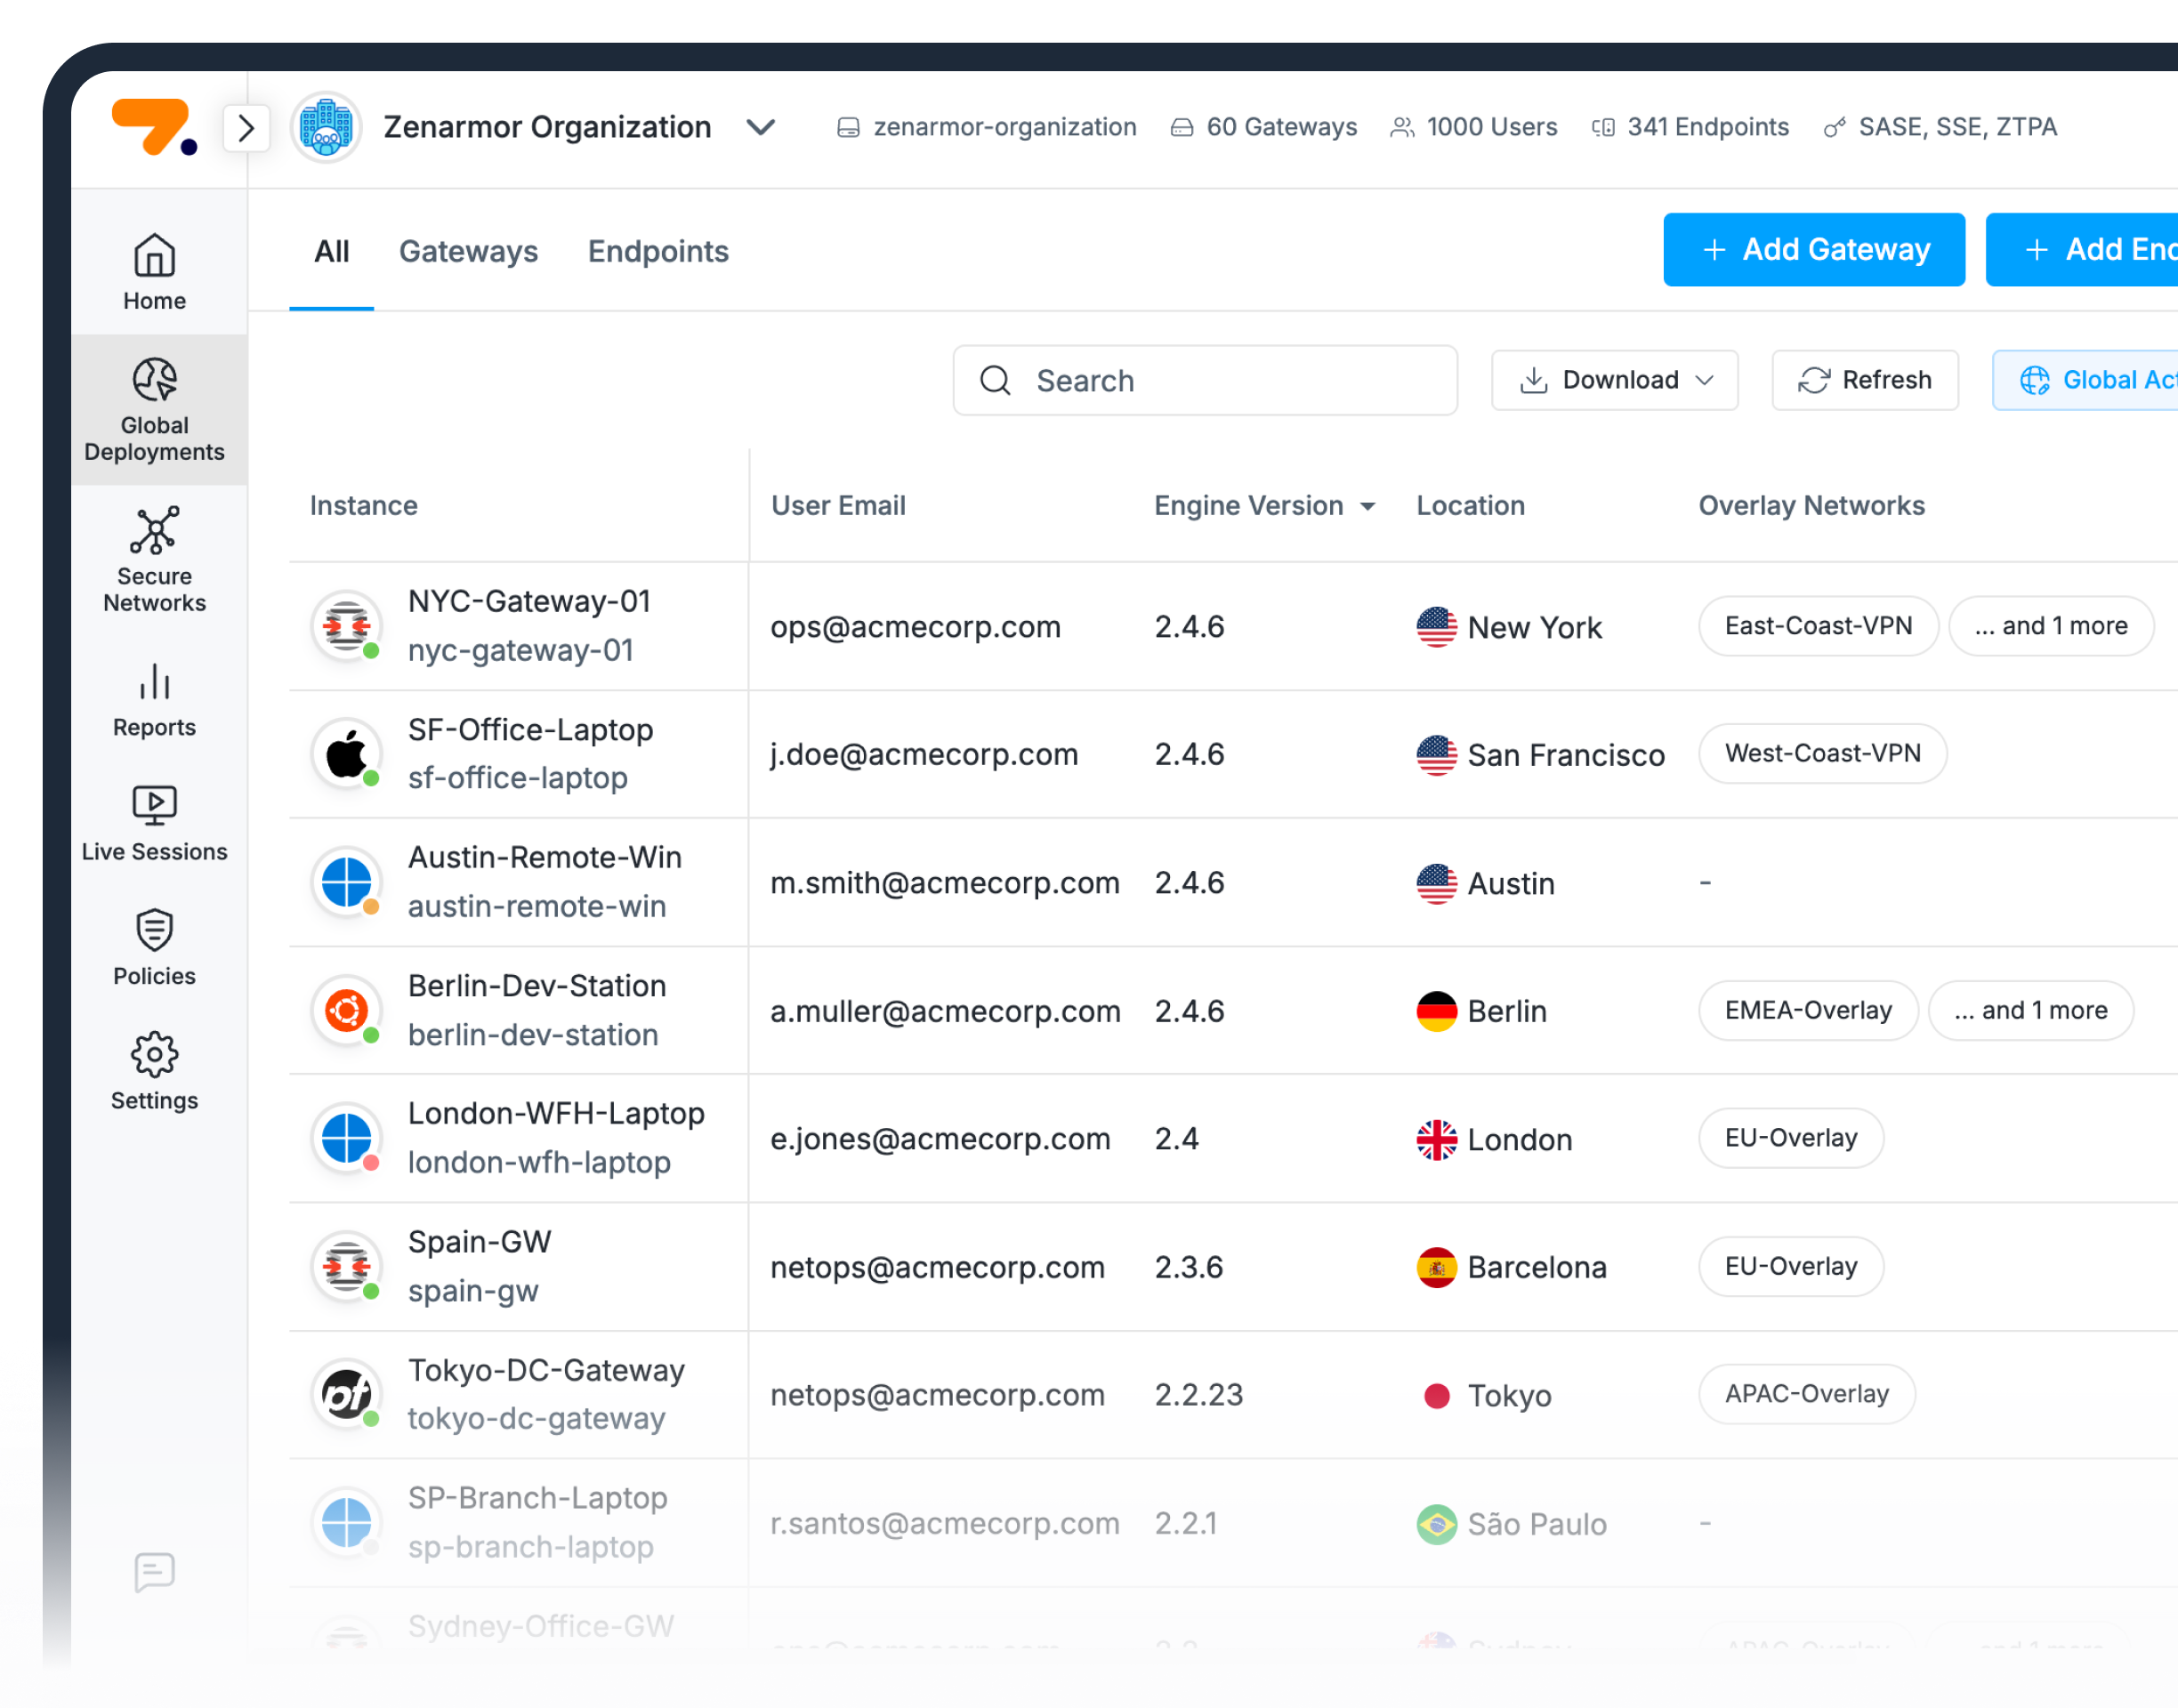Click the Zenarmor orange logo
2178x1708 pixels.
[x=152, y=128]
